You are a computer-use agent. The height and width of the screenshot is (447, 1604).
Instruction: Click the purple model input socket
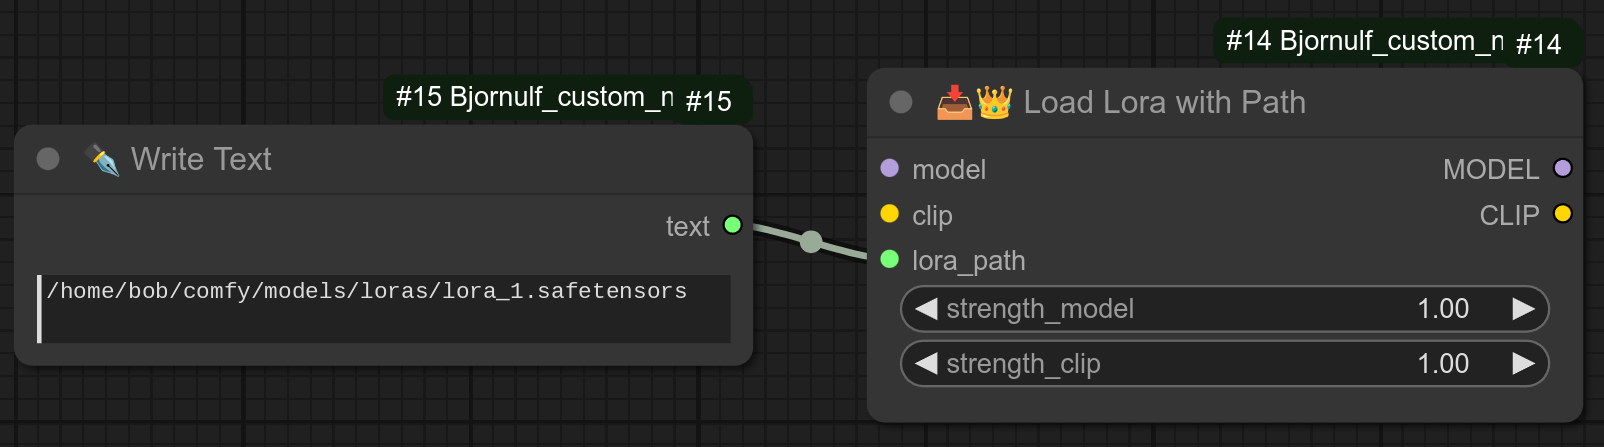(x=889, y=168)
